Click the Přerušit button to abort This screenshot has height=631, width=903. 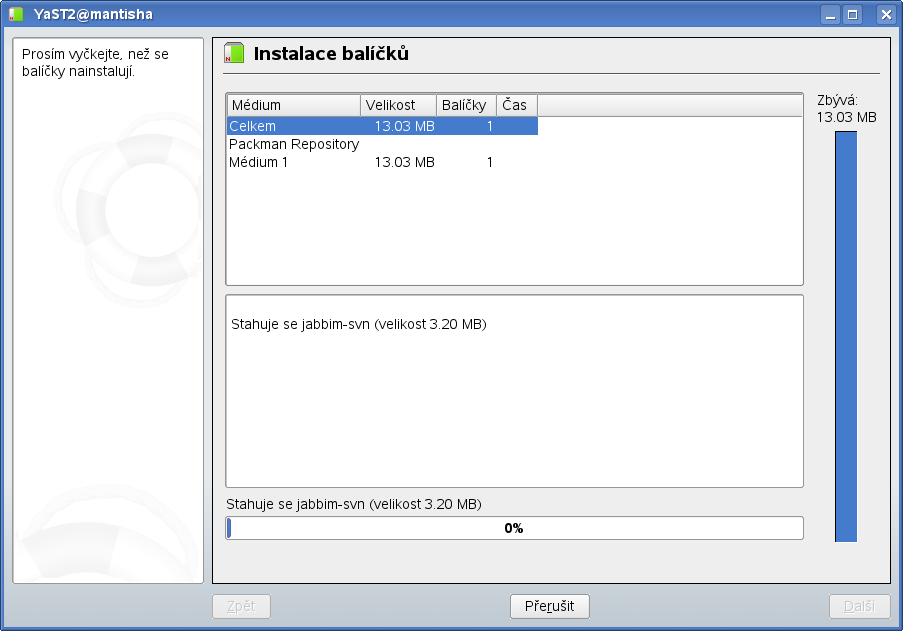pyautogui.click(x=549, y=606)
